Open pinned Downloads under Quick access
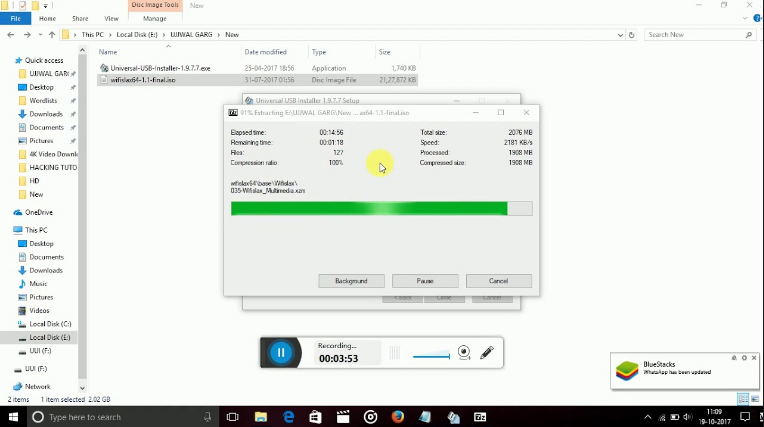This screenshot has width=764, height=427. [46, 114]
